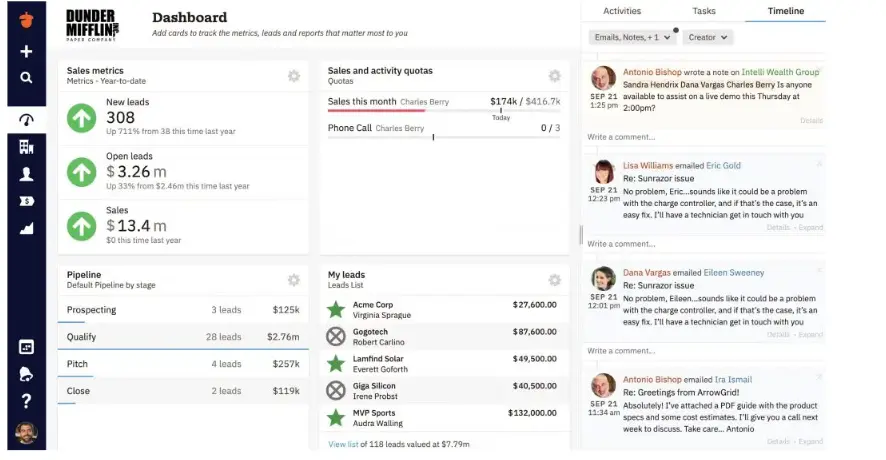Screen dimensions: 886x460
Task: Open user profile avatar in sidebar
Action: [27, 433]
